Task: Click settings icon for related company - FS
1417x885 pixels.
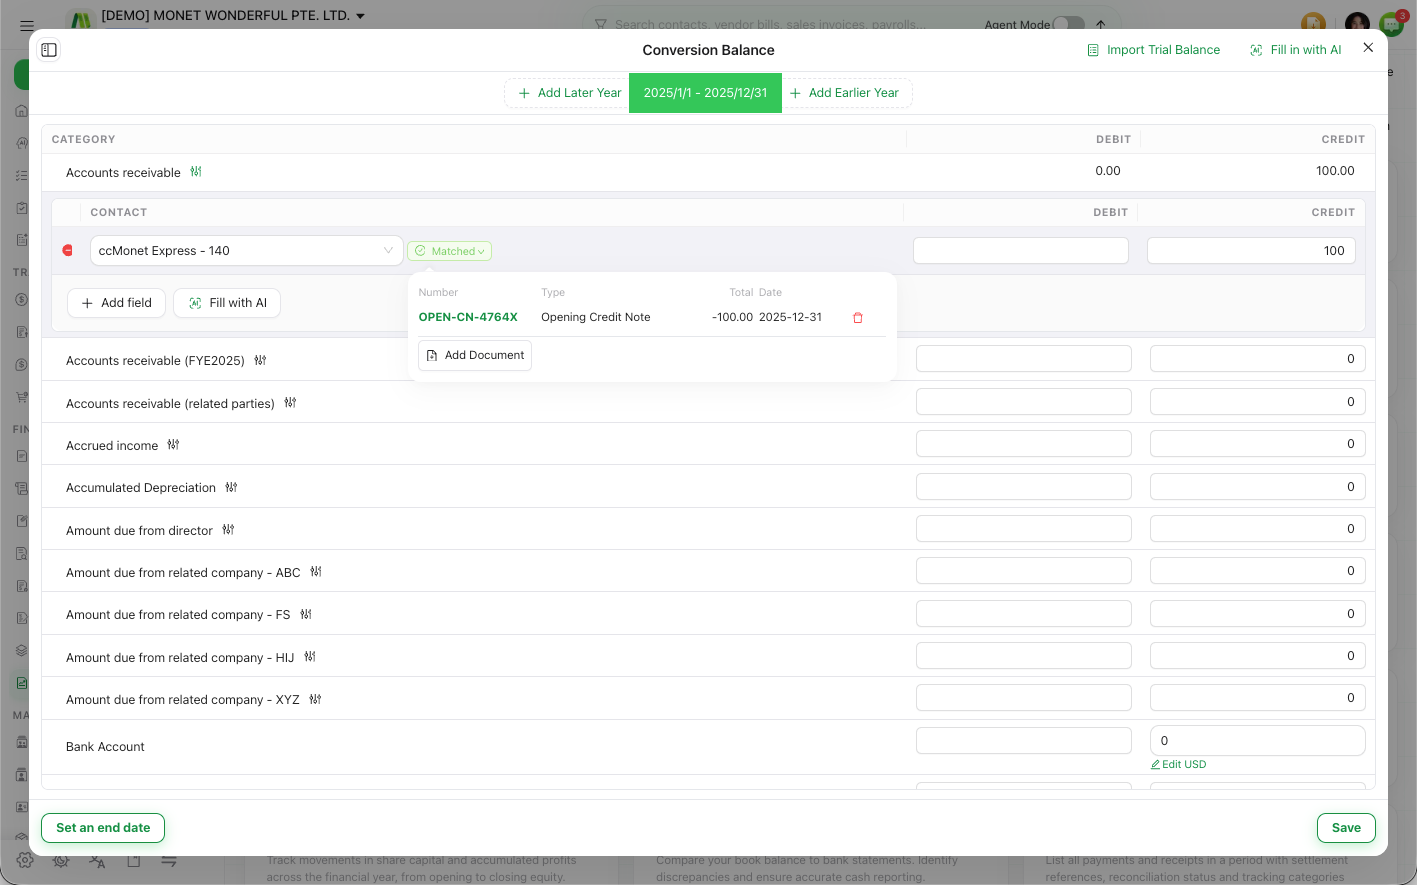Action: [x=306, y=614]
